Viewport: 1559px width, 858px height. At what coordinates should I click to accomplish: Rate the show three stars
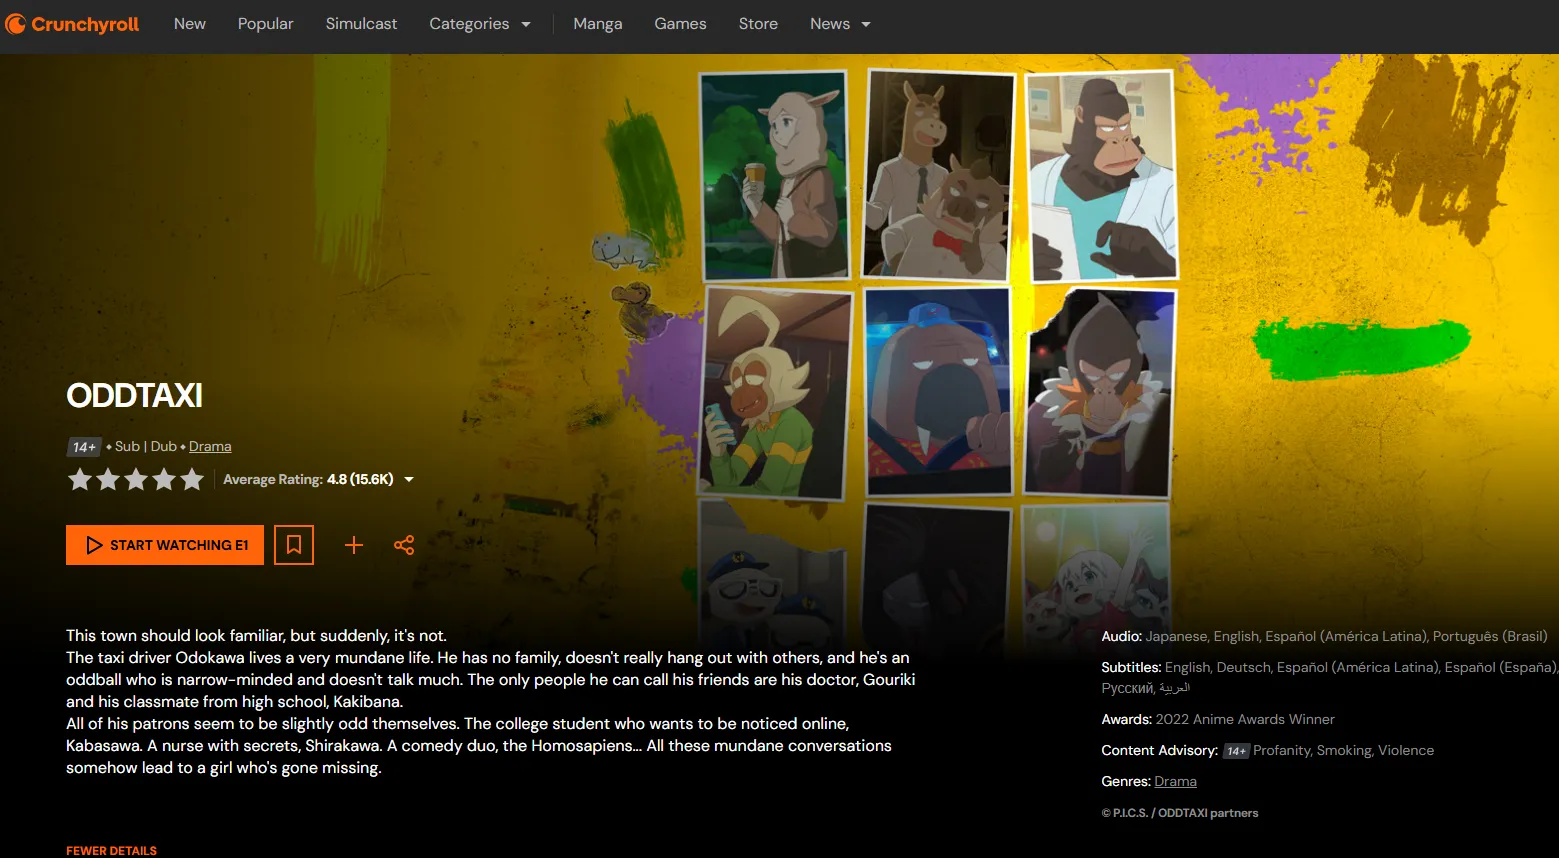click(136, 480)
